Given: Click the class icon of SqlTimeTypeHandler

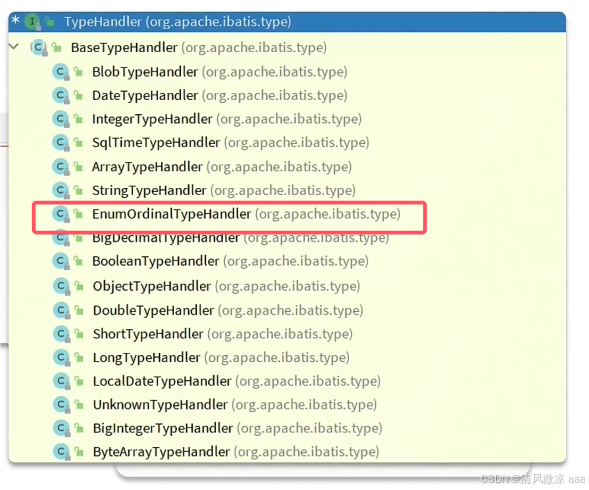Looking at the screenshot, I should (60, 143).
